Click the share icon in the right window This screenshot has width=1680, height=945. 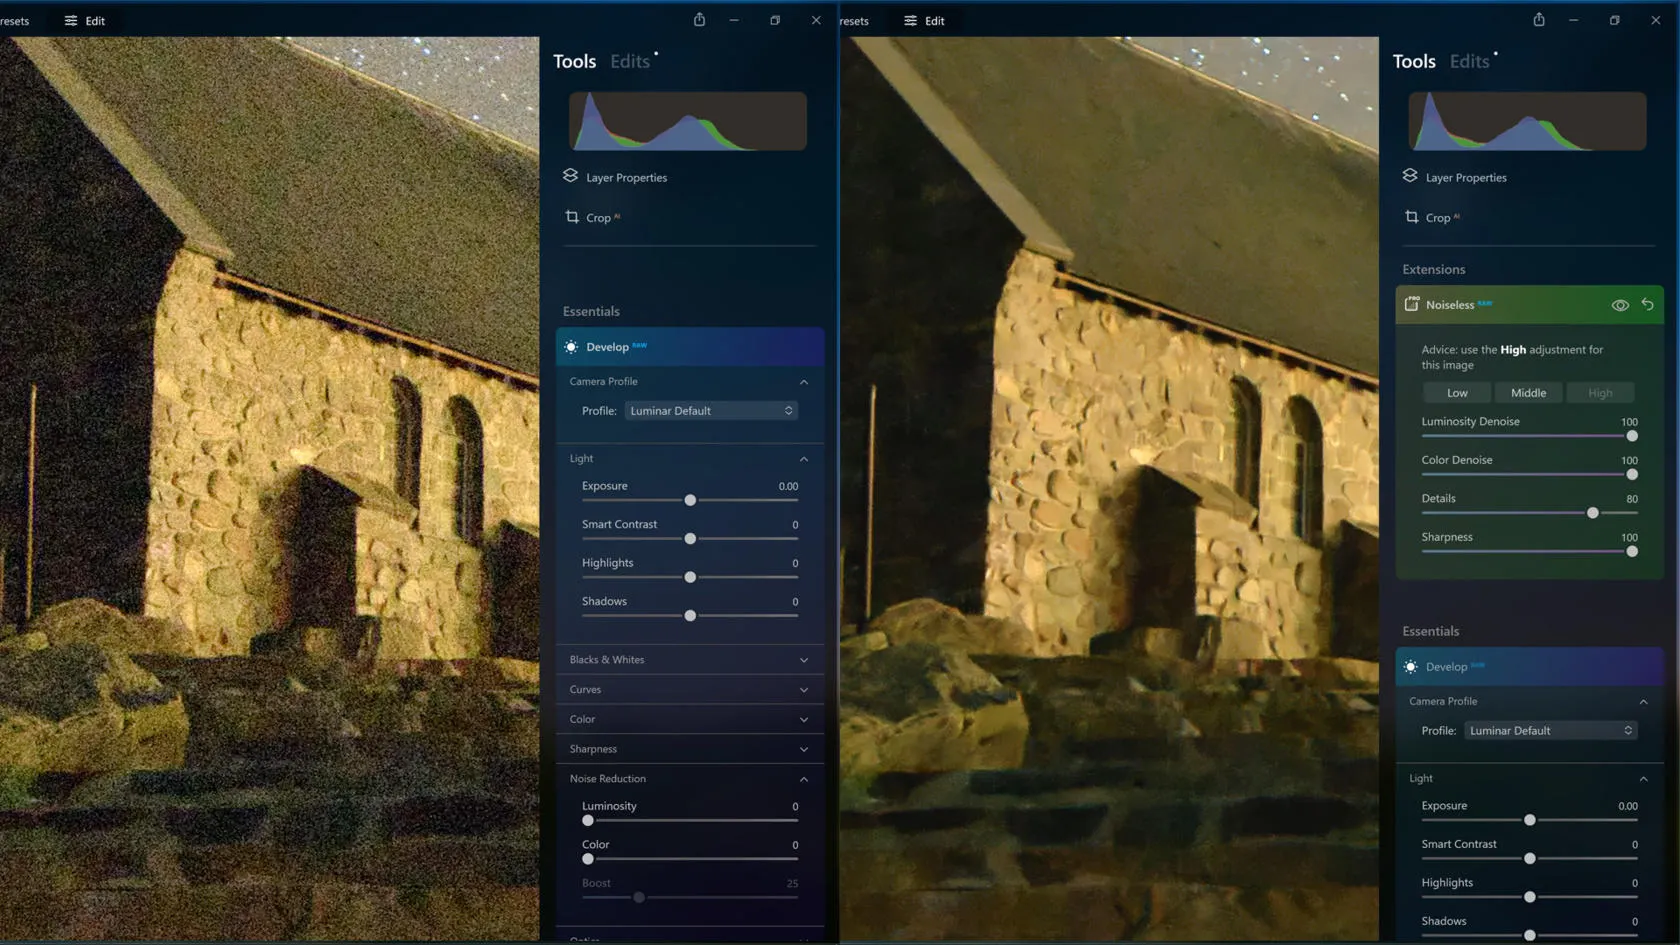tap(1538, 20)
